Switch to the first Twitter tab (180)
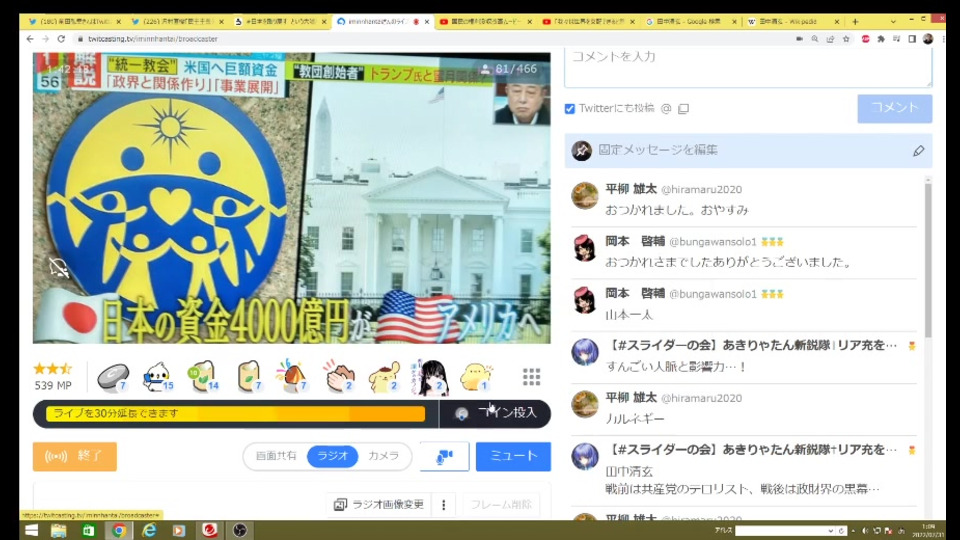Viewport: 960px width, 540px height. point(73,21)
